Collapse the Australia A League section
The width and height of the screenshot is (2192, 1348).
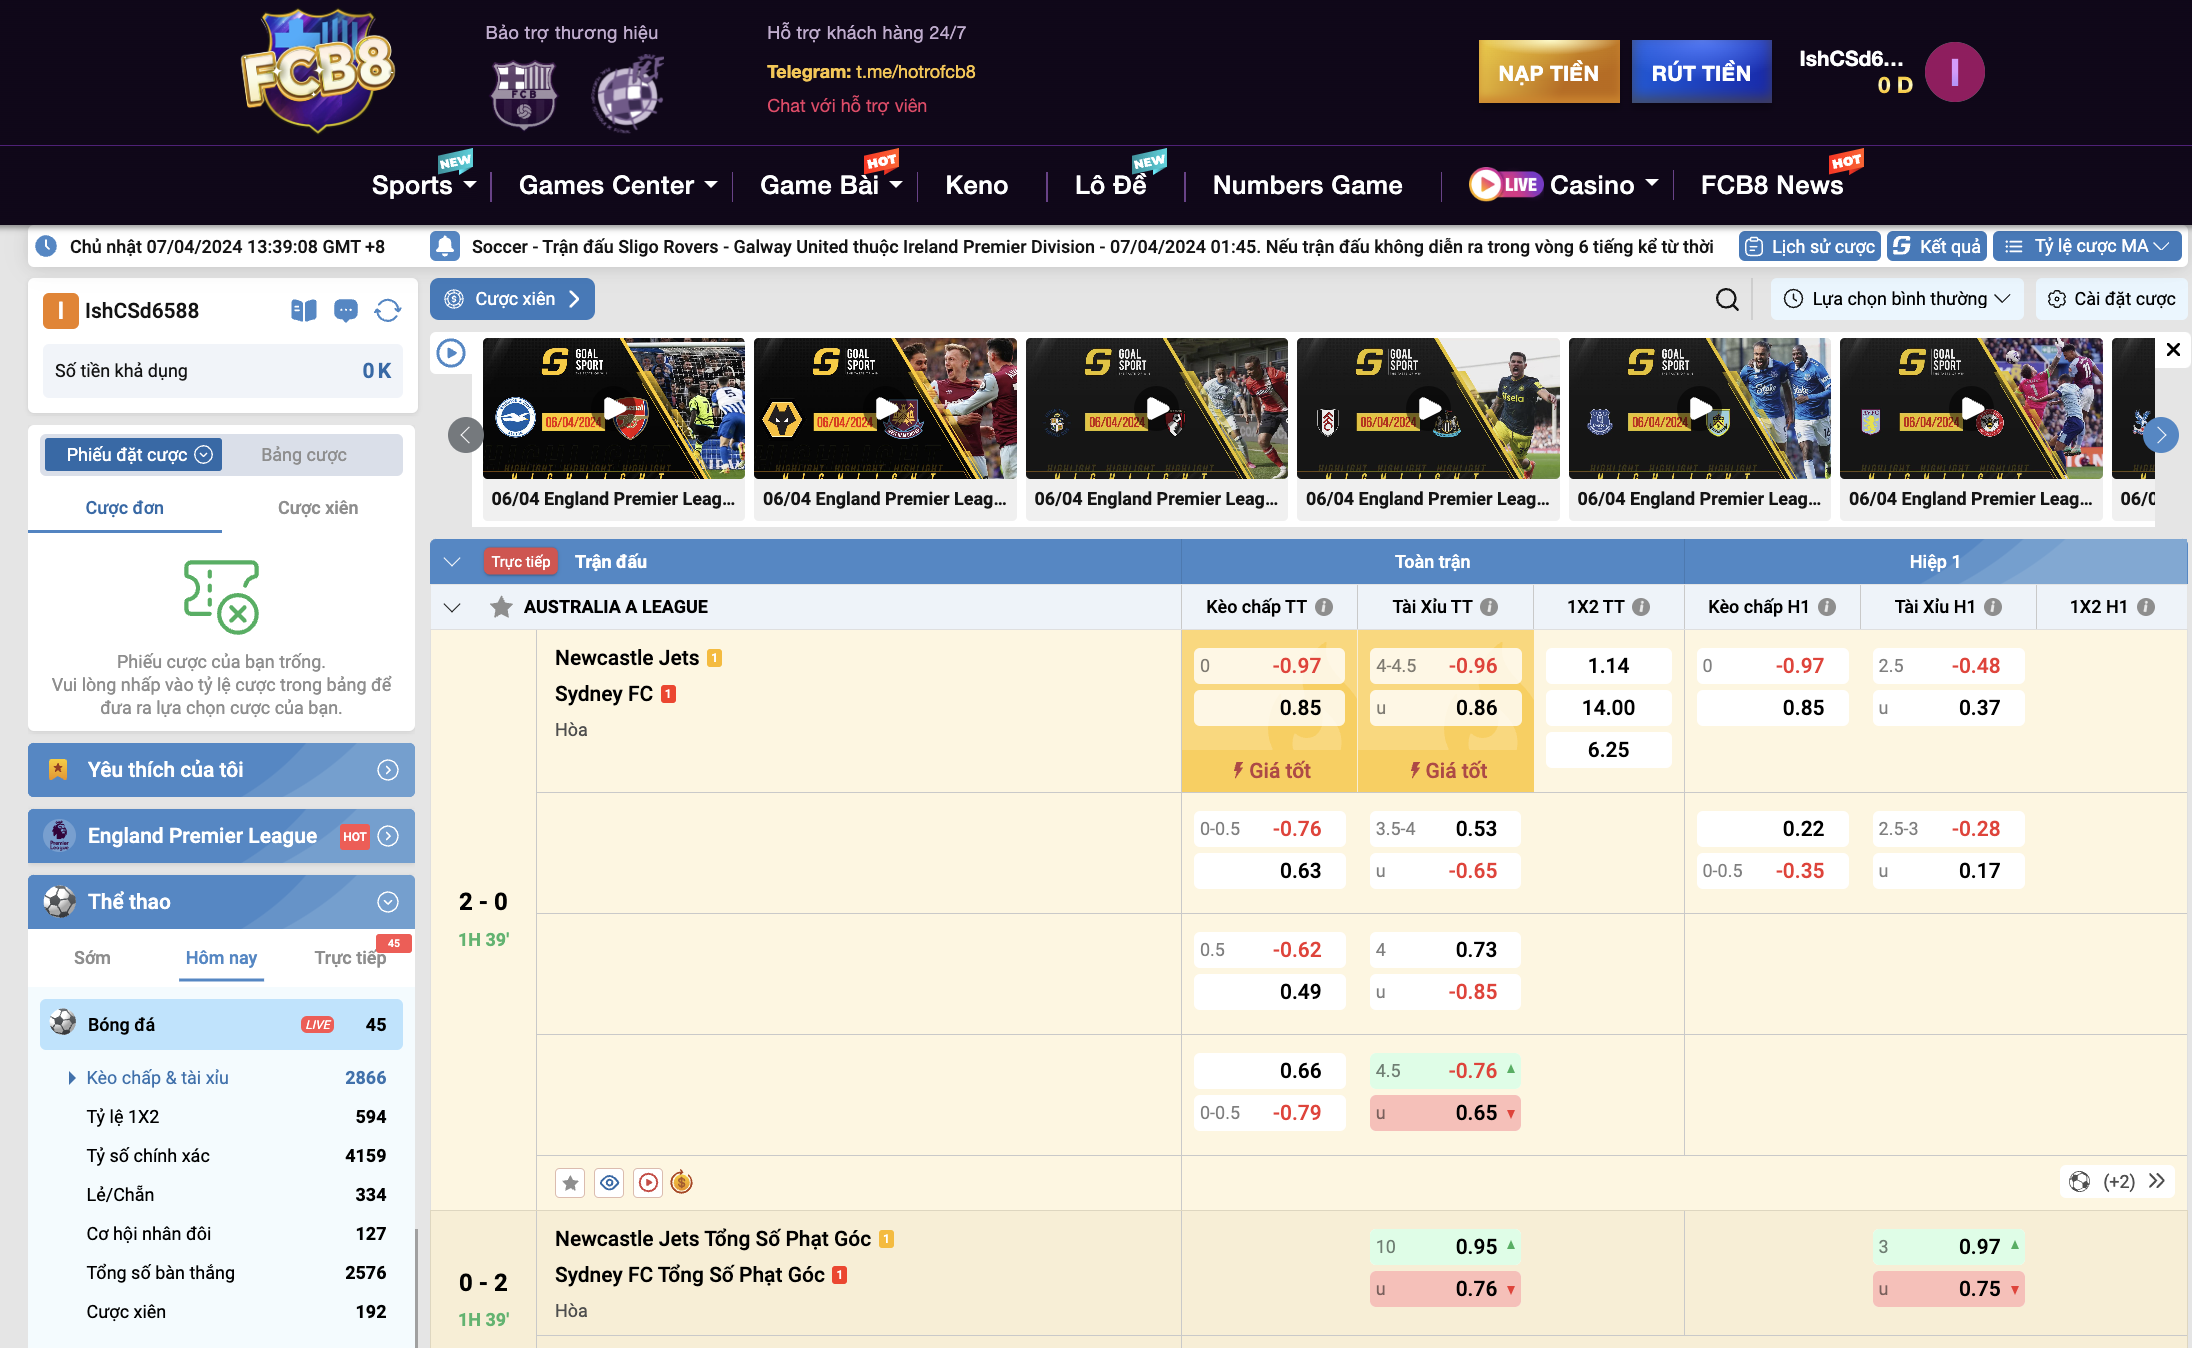point(452,607)
